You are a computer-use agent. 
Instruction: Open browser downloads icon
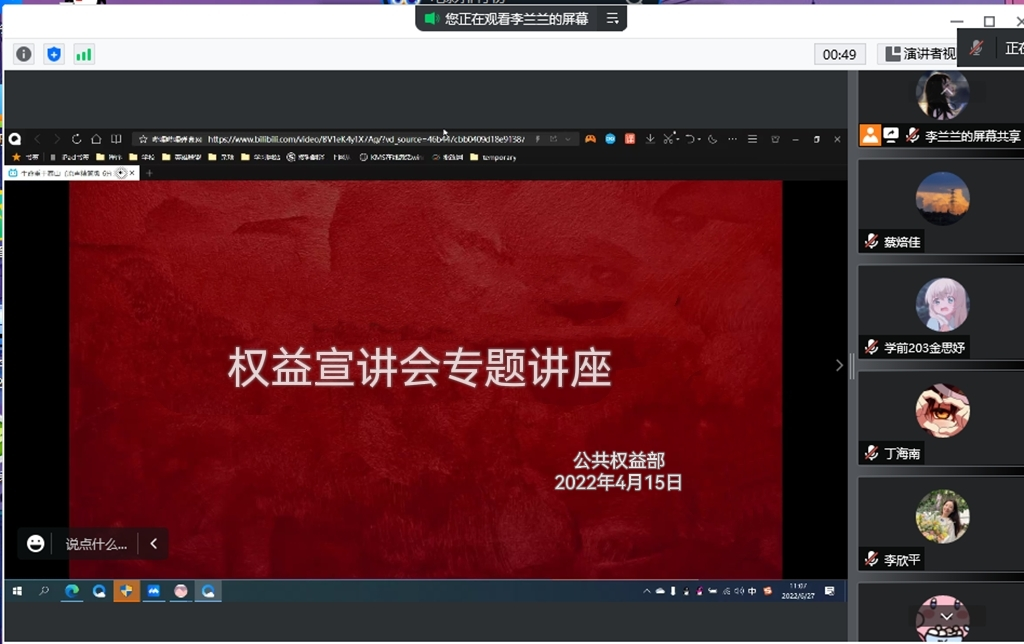coord(650,139)
